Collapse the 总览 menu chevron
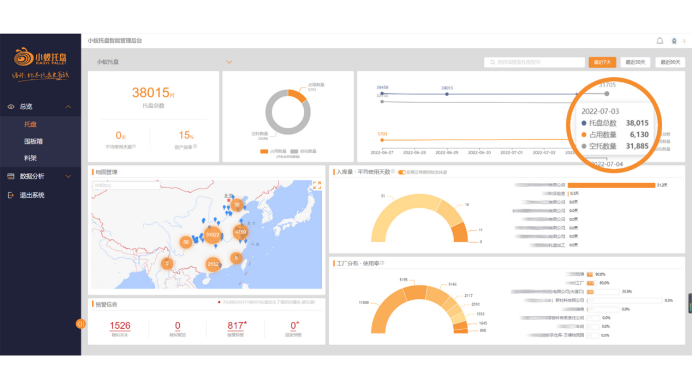This screenshot has height=390, width=693. (69, 107)
